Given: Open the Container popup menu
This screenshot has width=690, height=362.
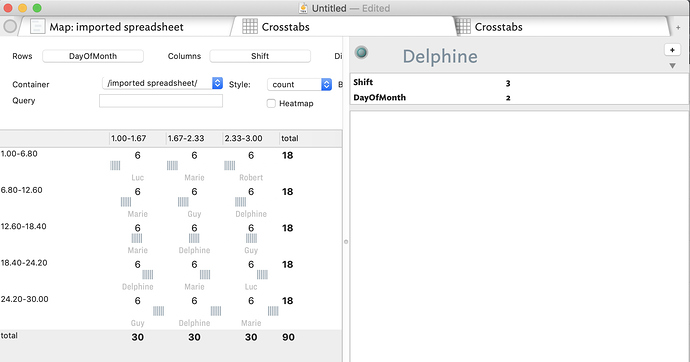Looking at the screenshot, I should (162, 83).
